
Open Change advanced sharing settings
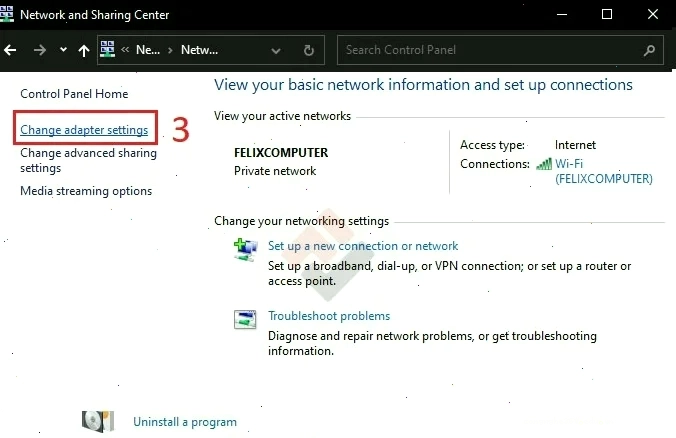(x=88, y=160)
